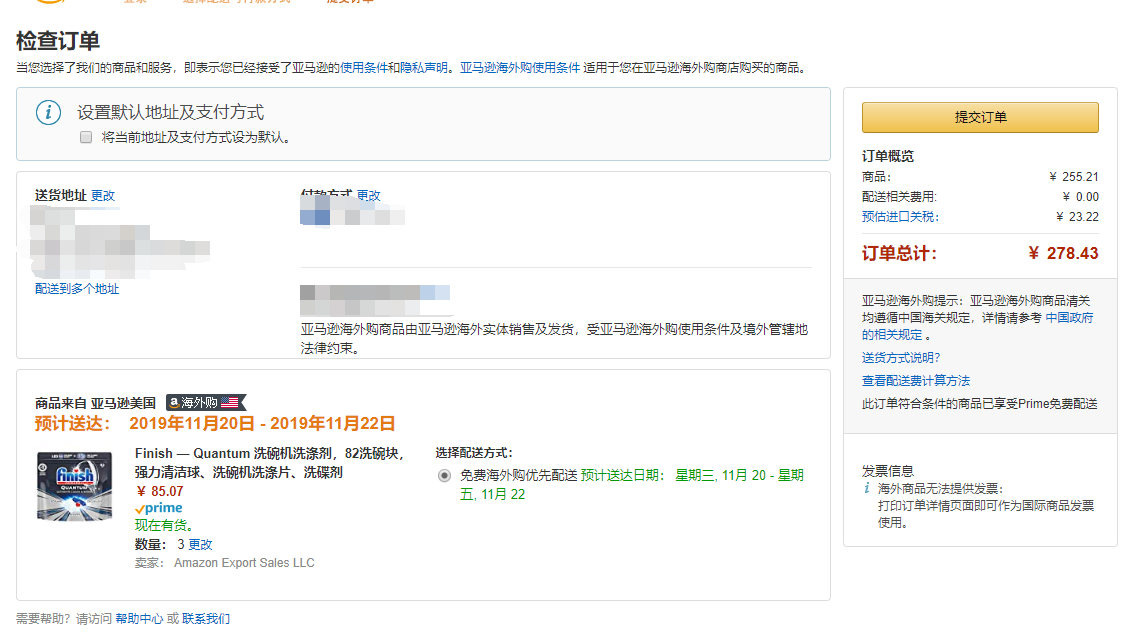1142x637 pixels.
Task: Click the 提交订单 button
Action: tap(980, 117)
